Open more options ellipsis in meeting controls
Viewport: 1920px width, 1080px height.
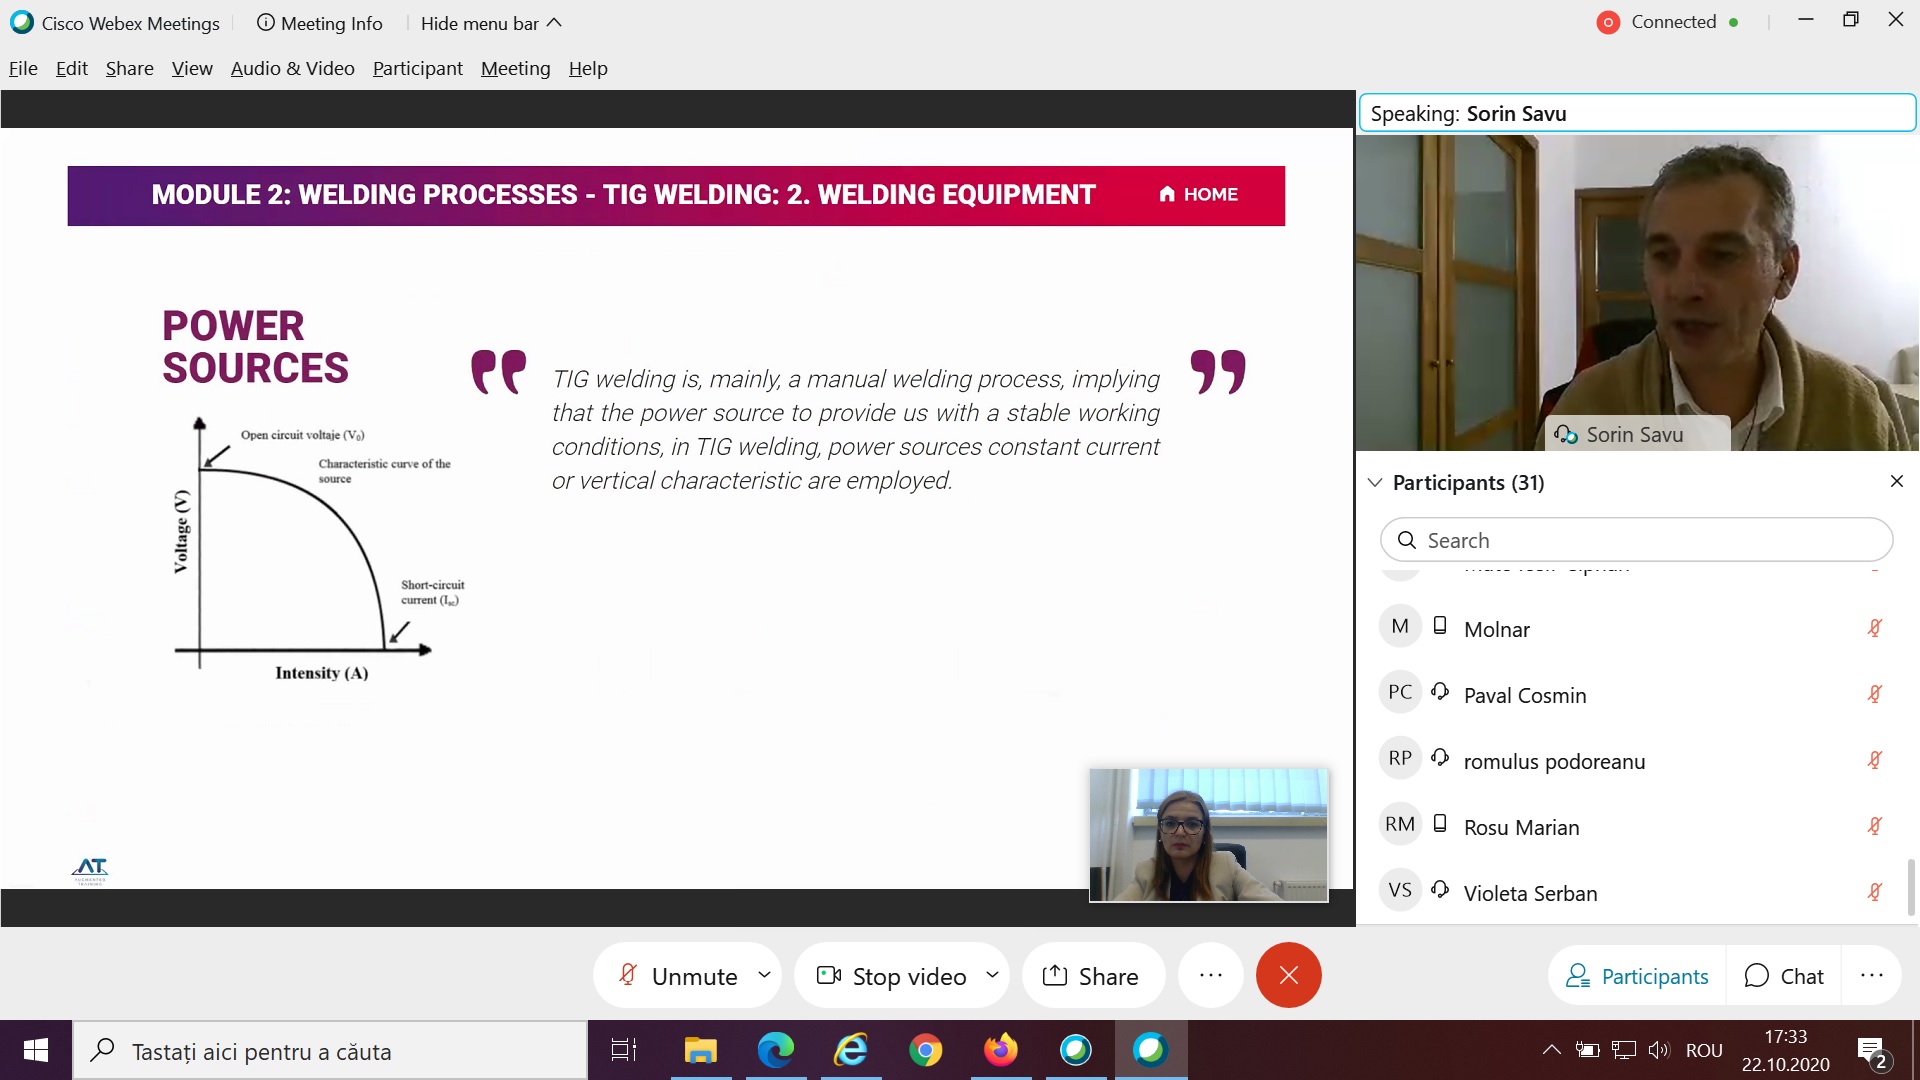pos(1210,975)
